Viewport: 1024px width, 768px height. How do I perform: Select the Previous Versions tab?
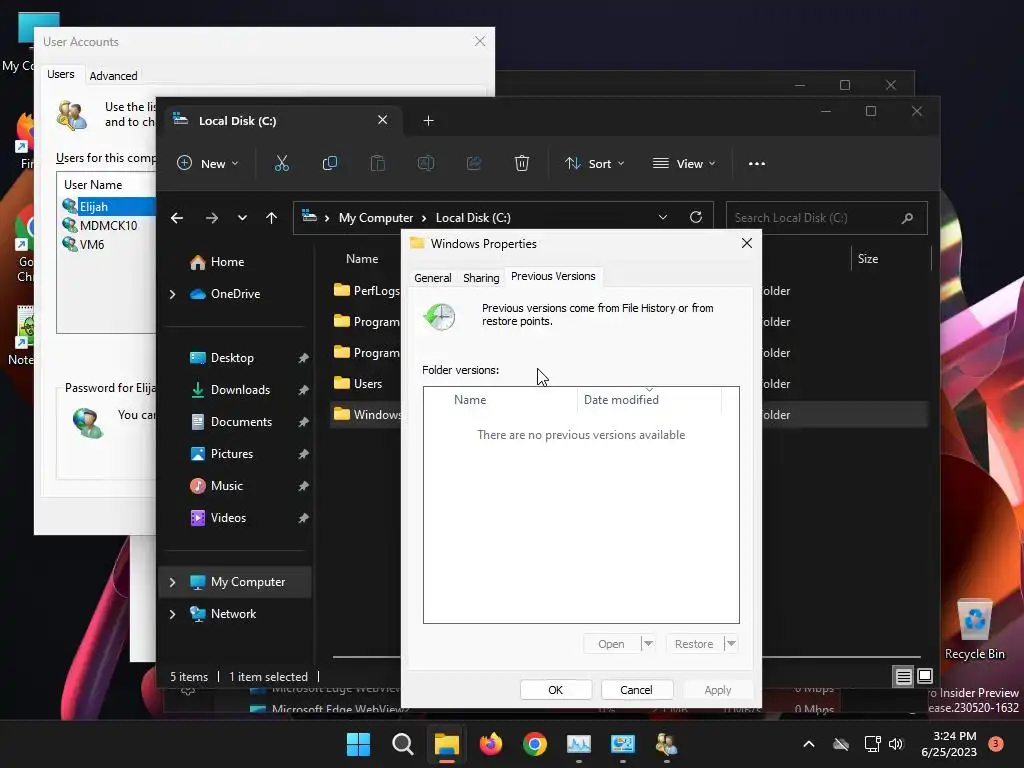click(x=553, y=276)
